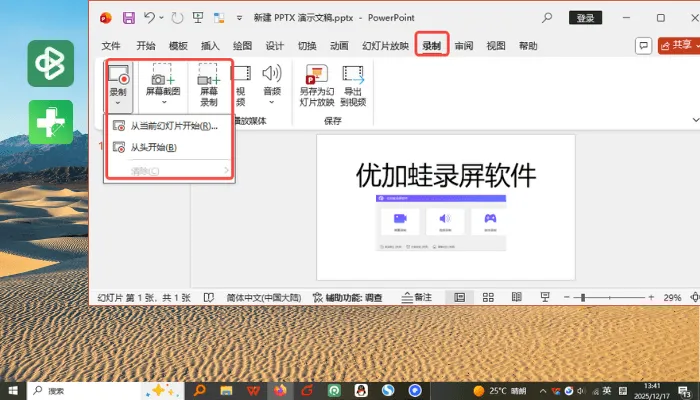Image resolution: width=700 pixels, height=400 pixels.
Task: Expand the 音频 dropdown arrow
Action: [272, 102]
